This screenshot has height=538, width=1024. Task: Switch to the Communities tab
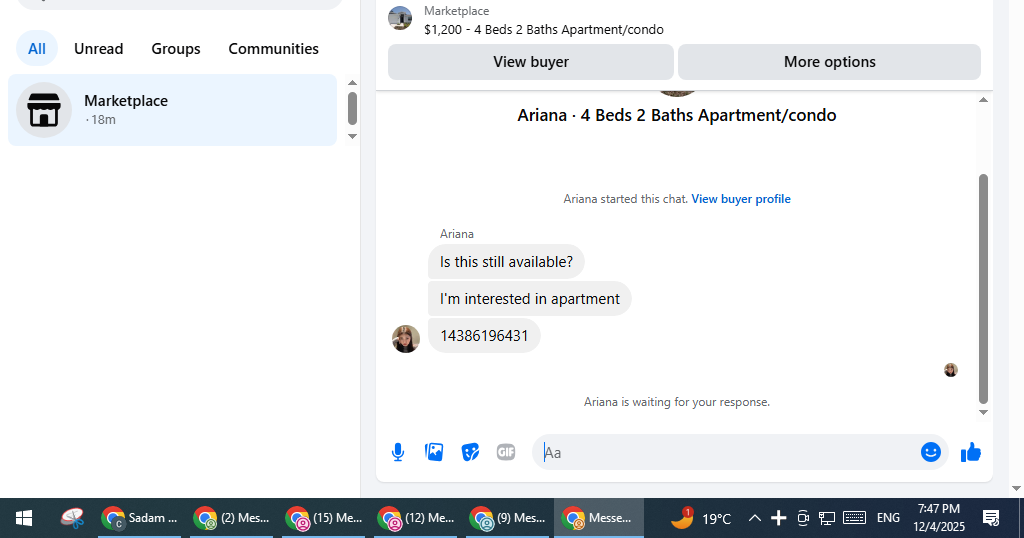274,49
